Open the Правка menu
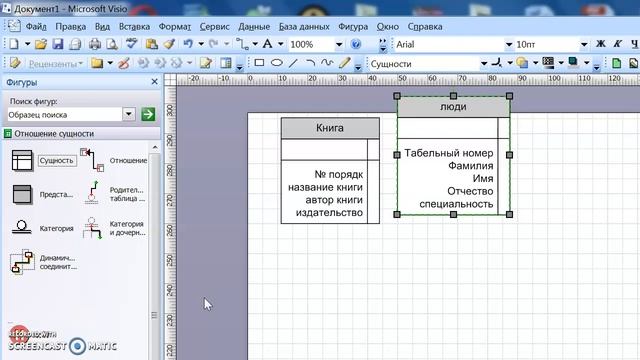Screen dimensions: 640x360 click(71, 27)
